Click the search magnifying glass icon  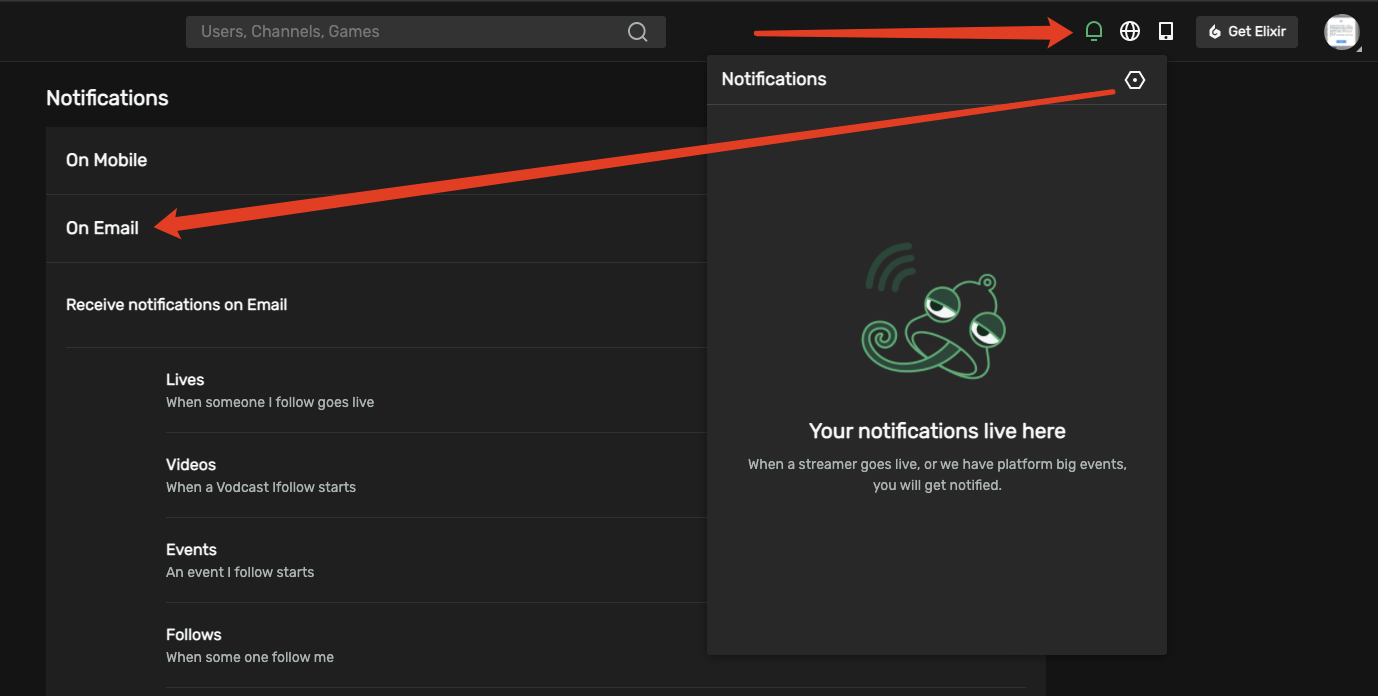(637, 31)
